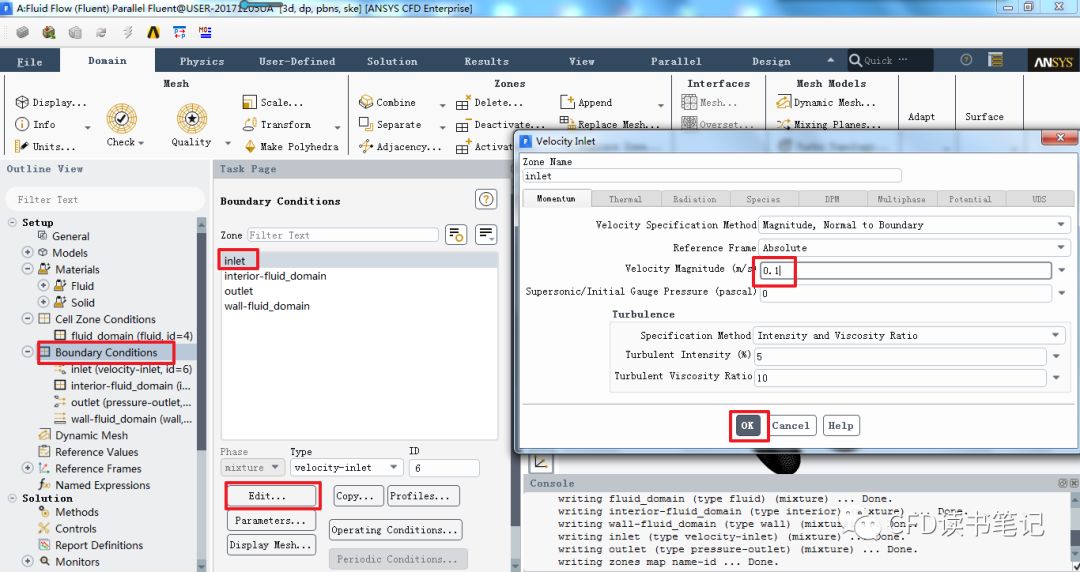This screenshot has width=1080, height=572.
Task: Click the zone filter options icon
Action: [x=456, y=234]
